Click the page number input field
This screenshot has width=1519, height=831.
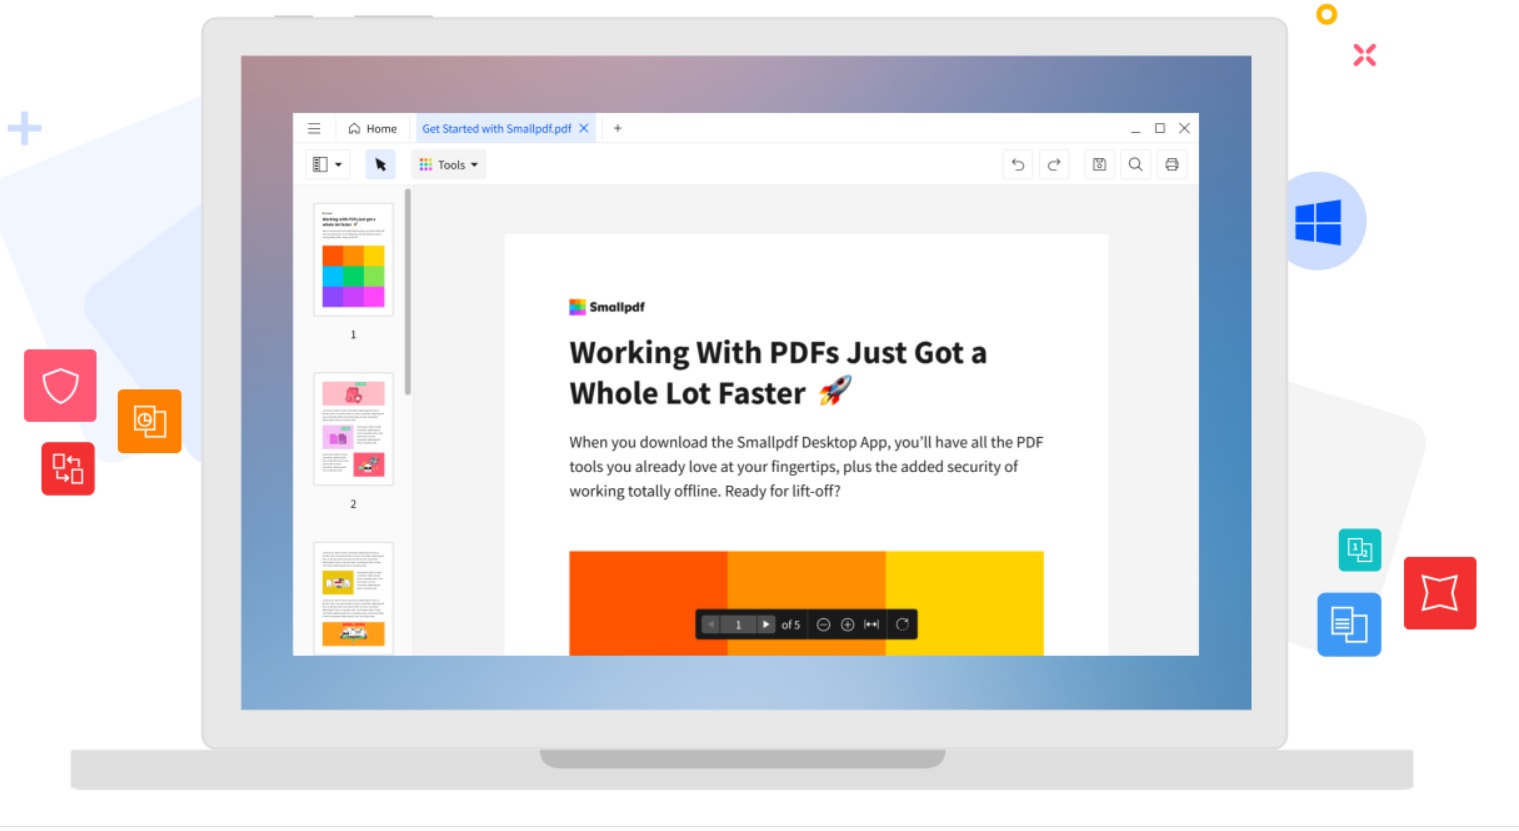click(739, 624)
